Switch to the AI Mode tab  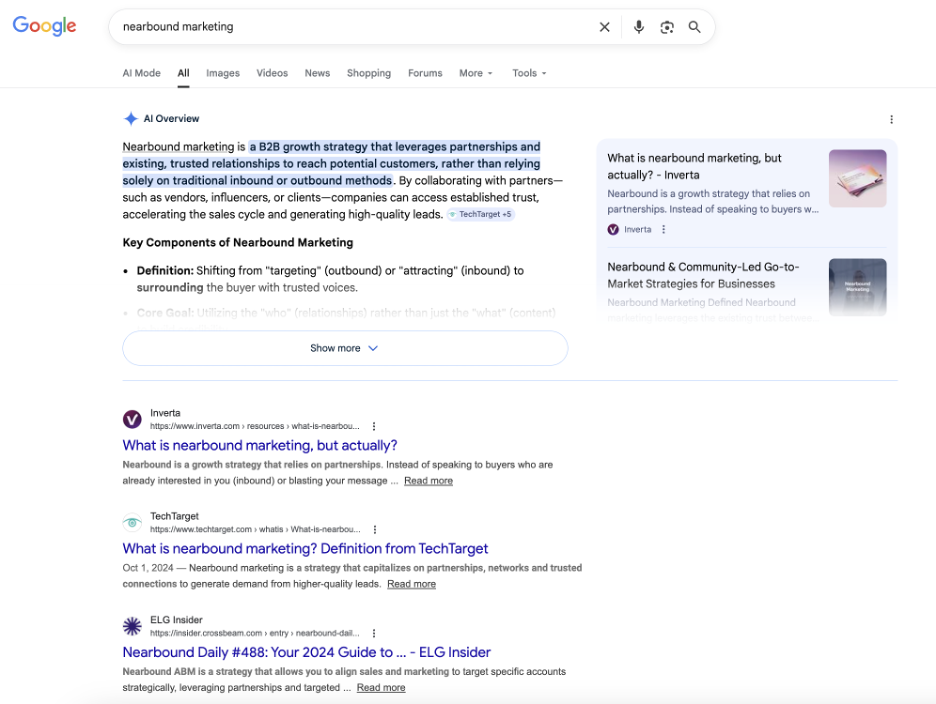pos(141,73)
